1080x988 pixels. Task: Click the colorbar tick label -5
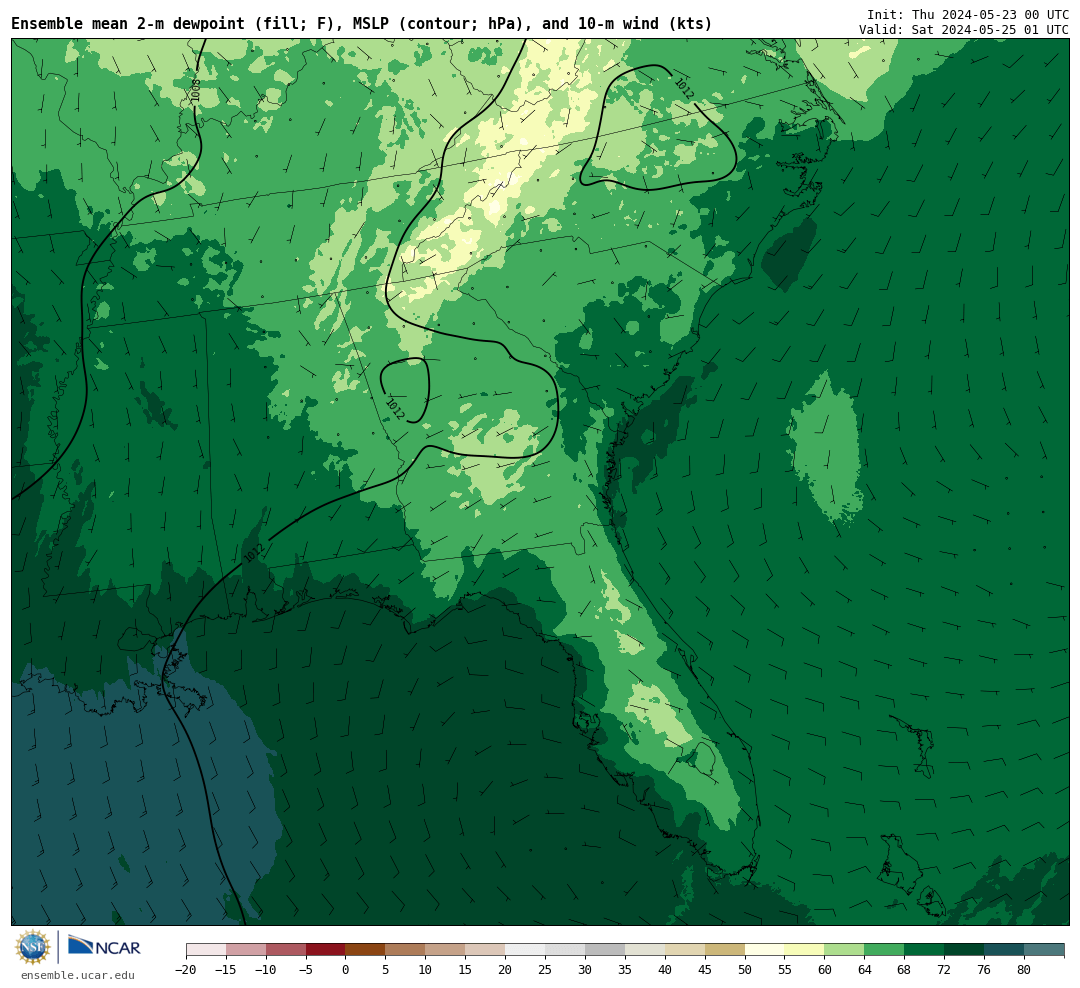tap(306, 969)
